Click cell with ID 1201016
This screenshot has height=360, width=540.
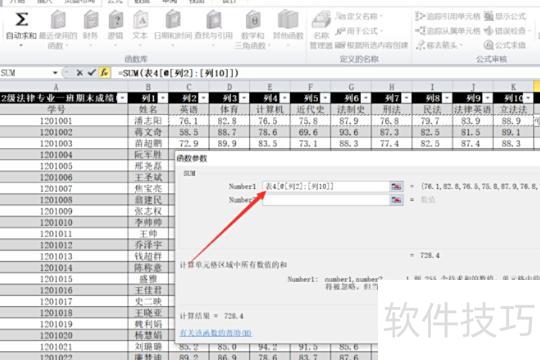[x=56, y=290]
